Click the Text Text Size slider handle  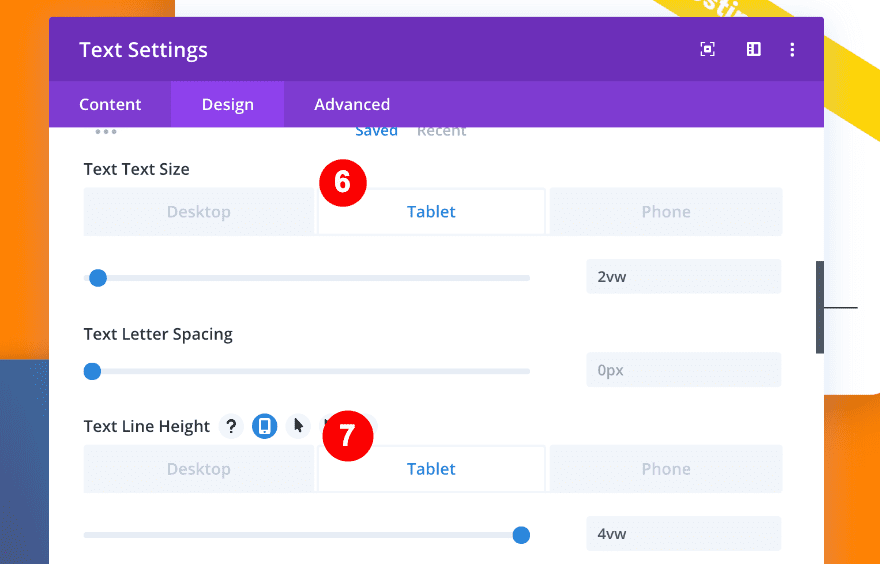pyautogui.click(x=98, y=278)
